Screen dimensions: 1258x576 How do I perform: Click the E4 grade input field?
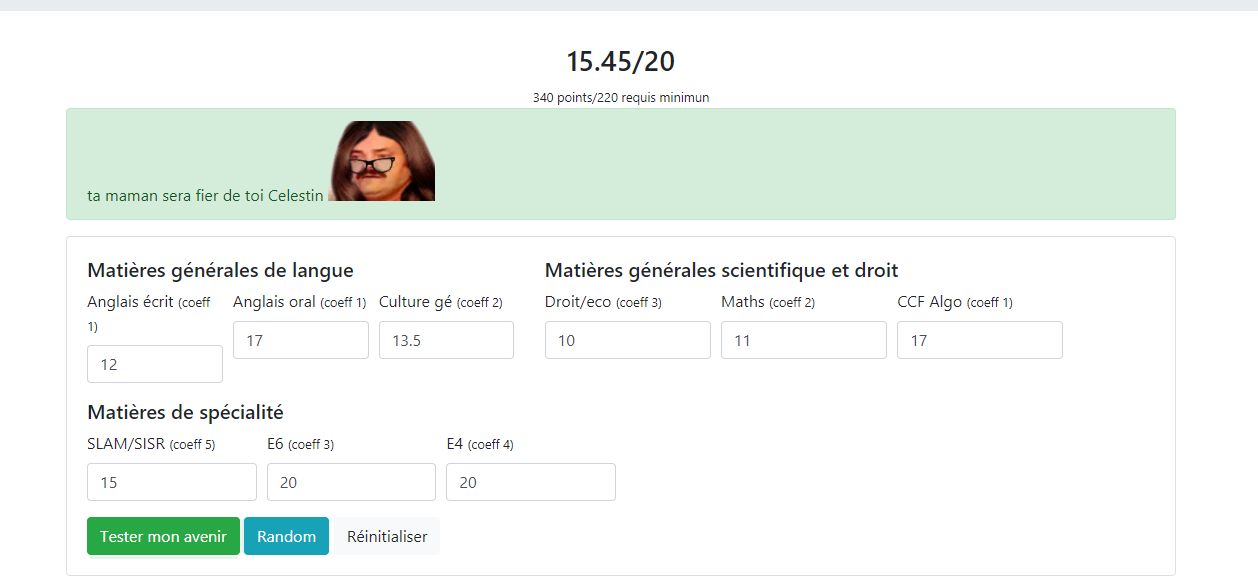click(x=530, y=482)
